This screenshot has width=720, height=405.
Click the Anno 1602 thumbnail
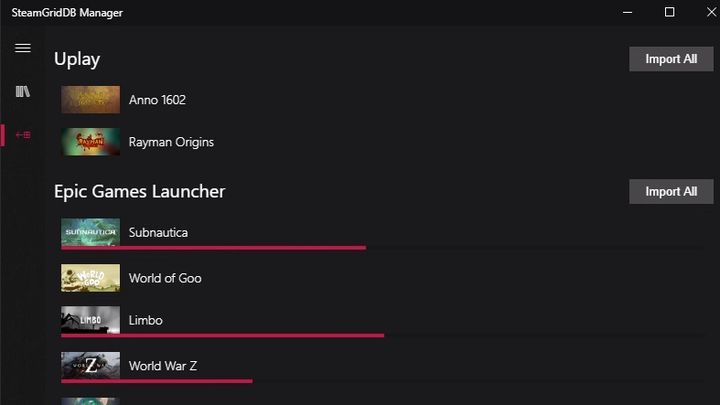(x=90, y=100)
